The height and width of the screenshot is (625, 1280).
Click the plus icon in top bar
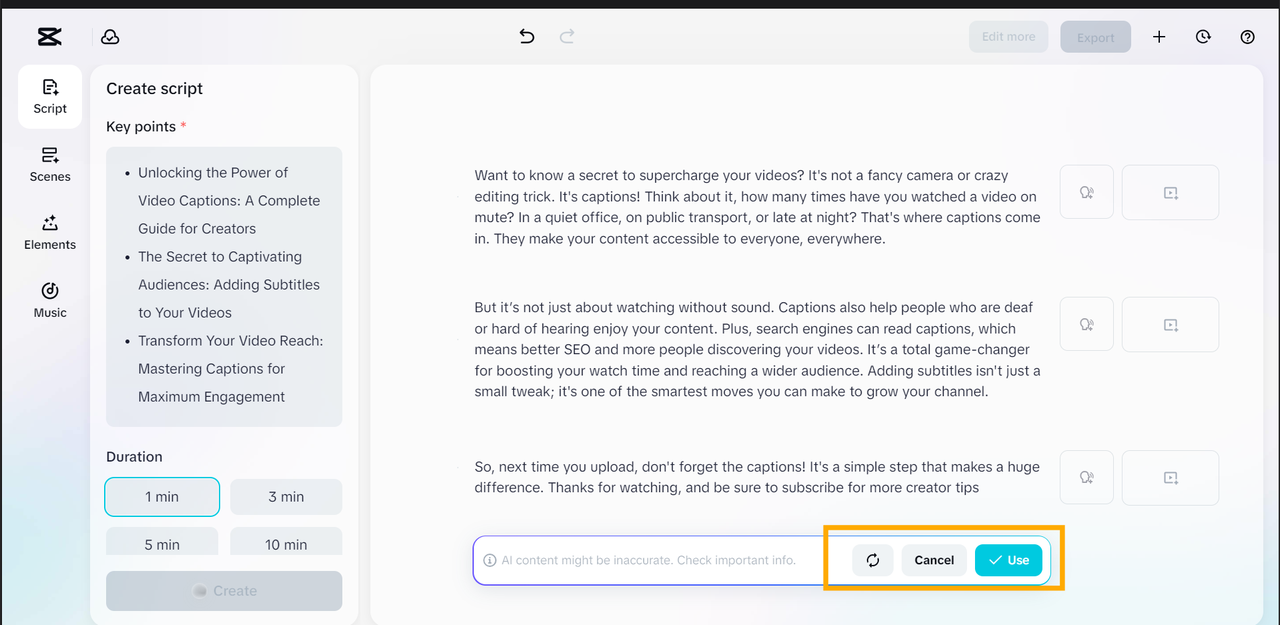[x=1159, y=37]
